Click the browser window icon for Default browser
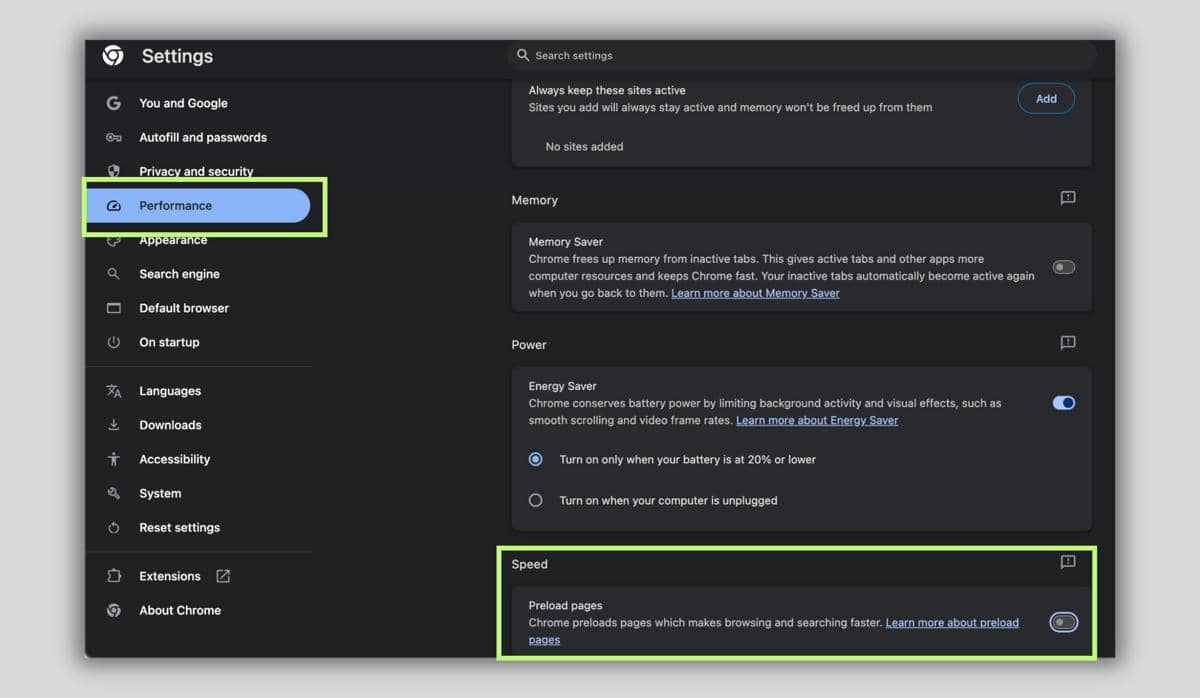The width and height of the screenshot is (1200, 698). tap(114, 308)
